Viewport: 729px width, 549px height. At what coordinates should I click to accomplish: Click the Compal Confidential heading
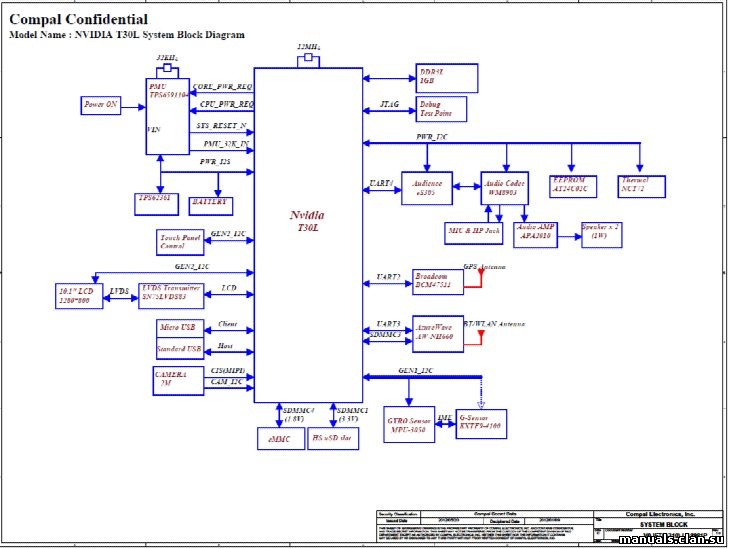(79, 19)
